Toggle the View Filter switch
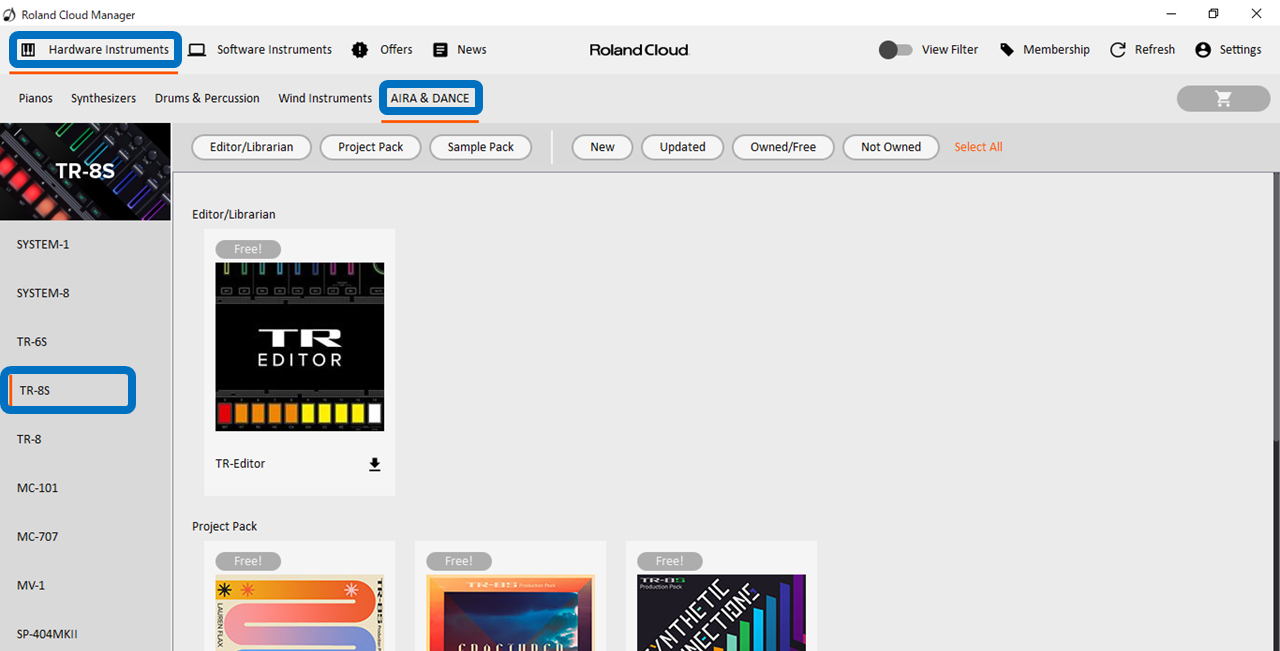This screenshot has width=1280, height=651. pyautogui.click(x=895, y=50)
